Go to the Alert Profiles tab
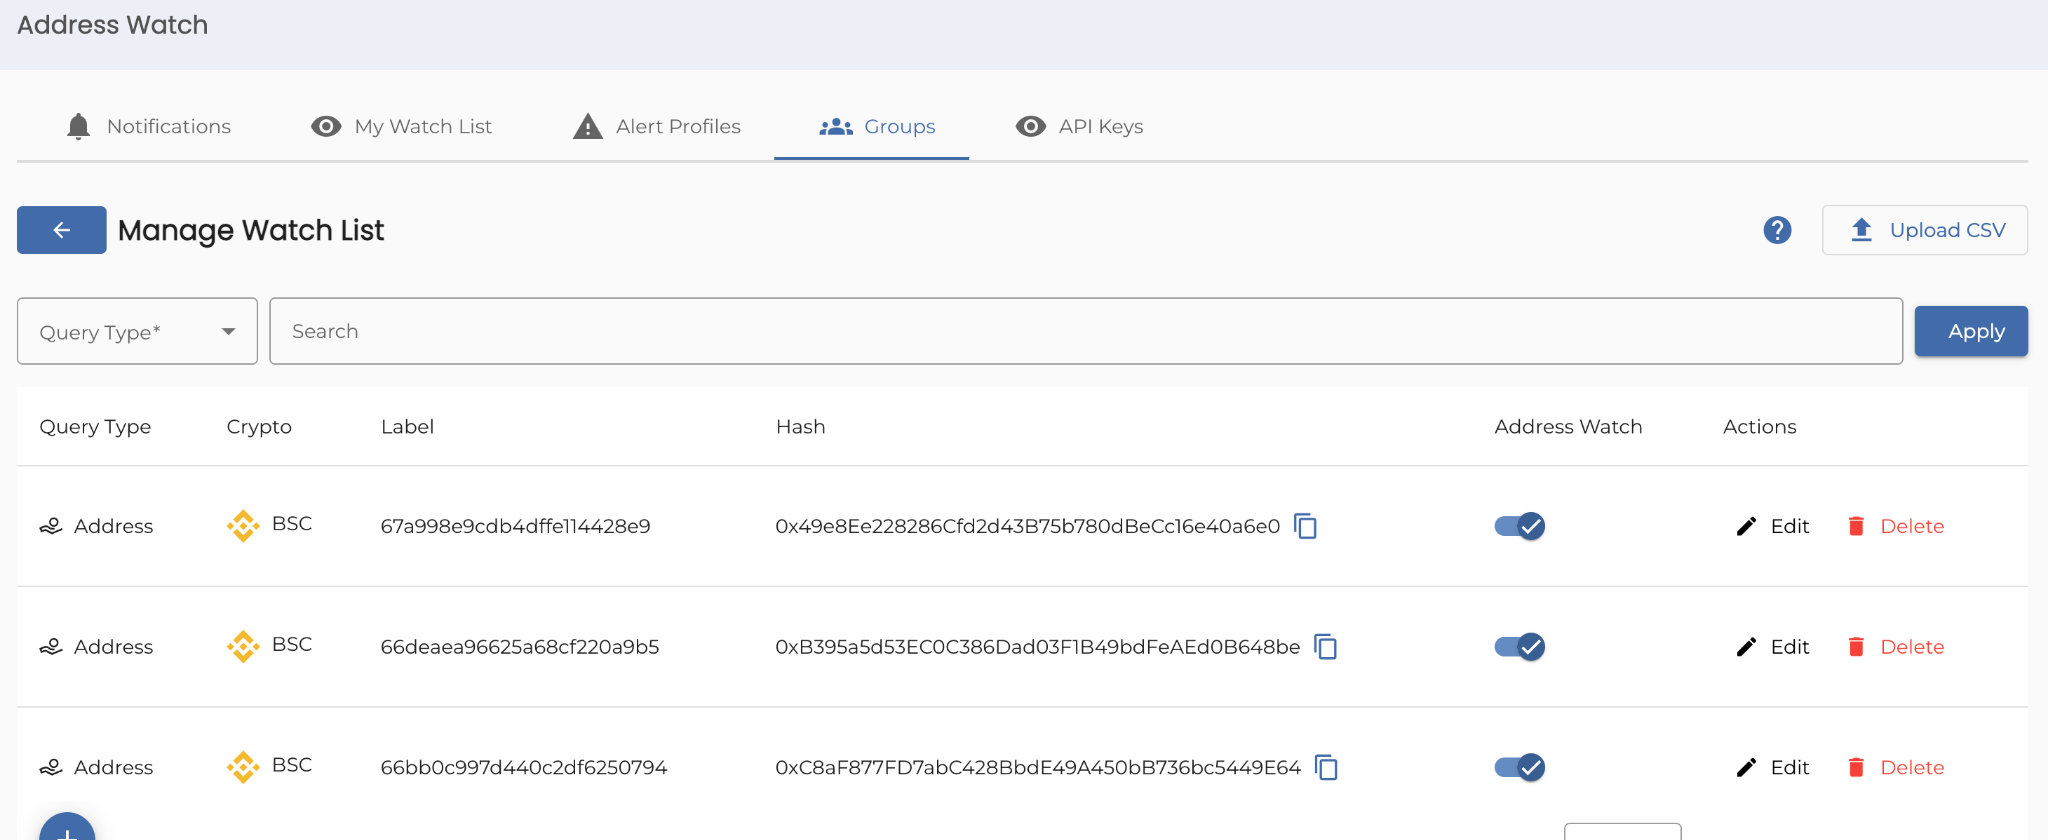The height and width of the screenshot is (840, 2048). click(x=657, y=127)
